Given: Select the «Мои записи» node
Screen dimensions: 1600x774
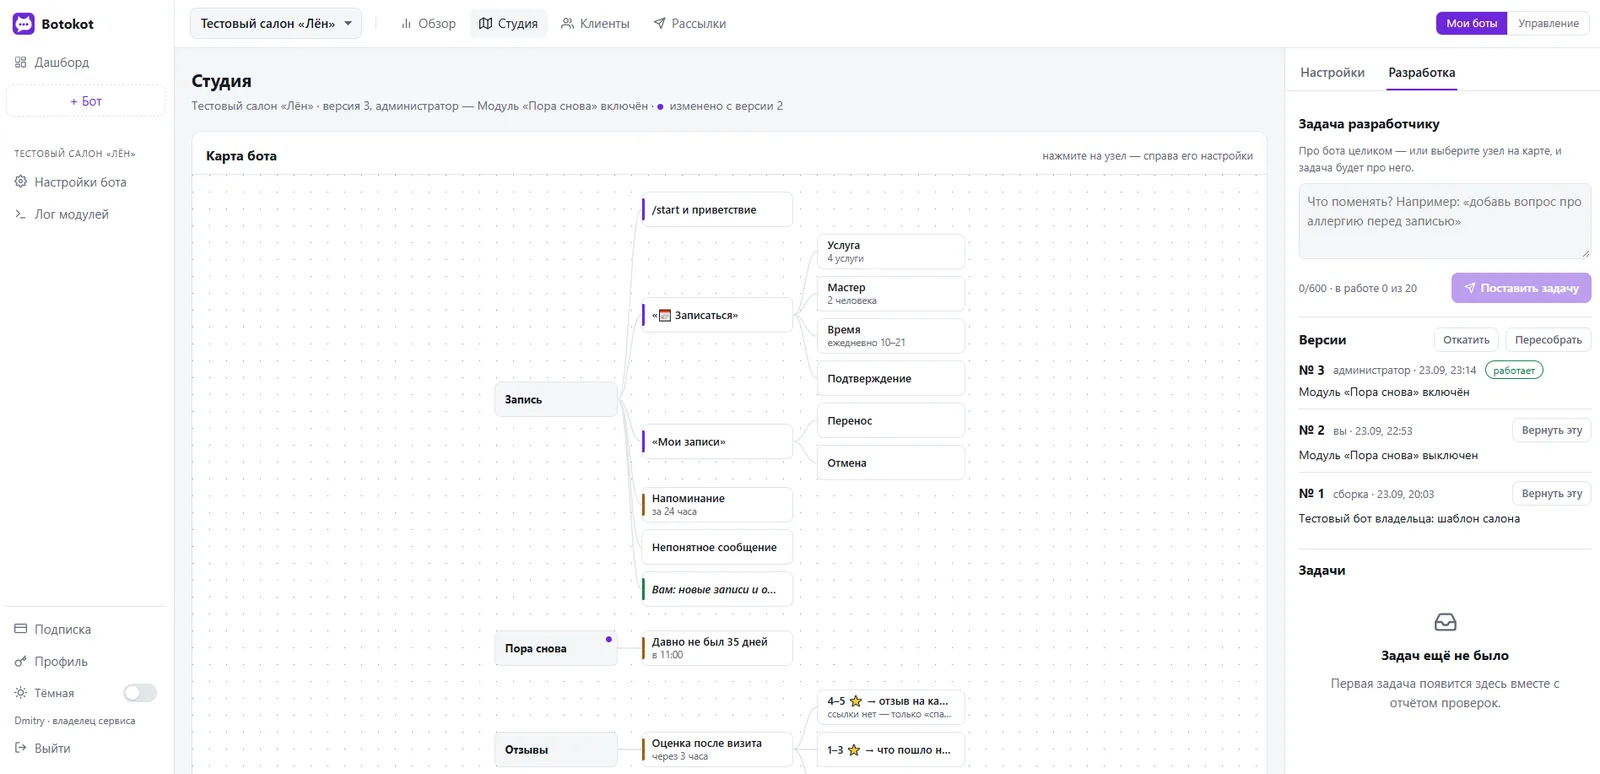Looking at the screenshot, I should (717, 441).
